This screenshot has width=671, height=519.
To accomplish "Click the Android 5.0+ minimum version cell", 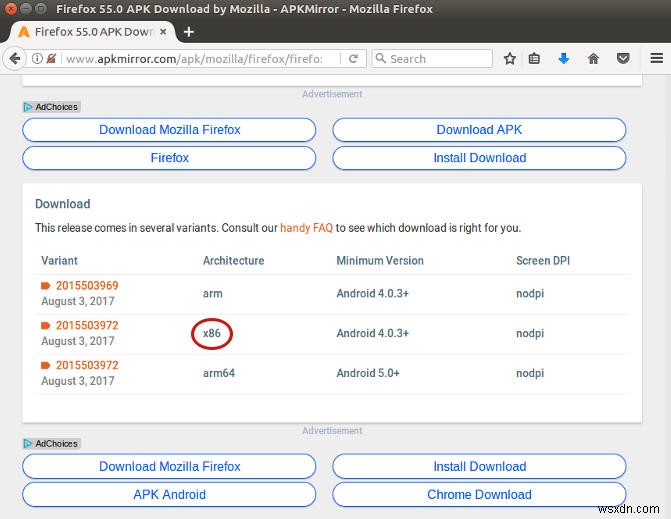I will click(x=368, y=373).
